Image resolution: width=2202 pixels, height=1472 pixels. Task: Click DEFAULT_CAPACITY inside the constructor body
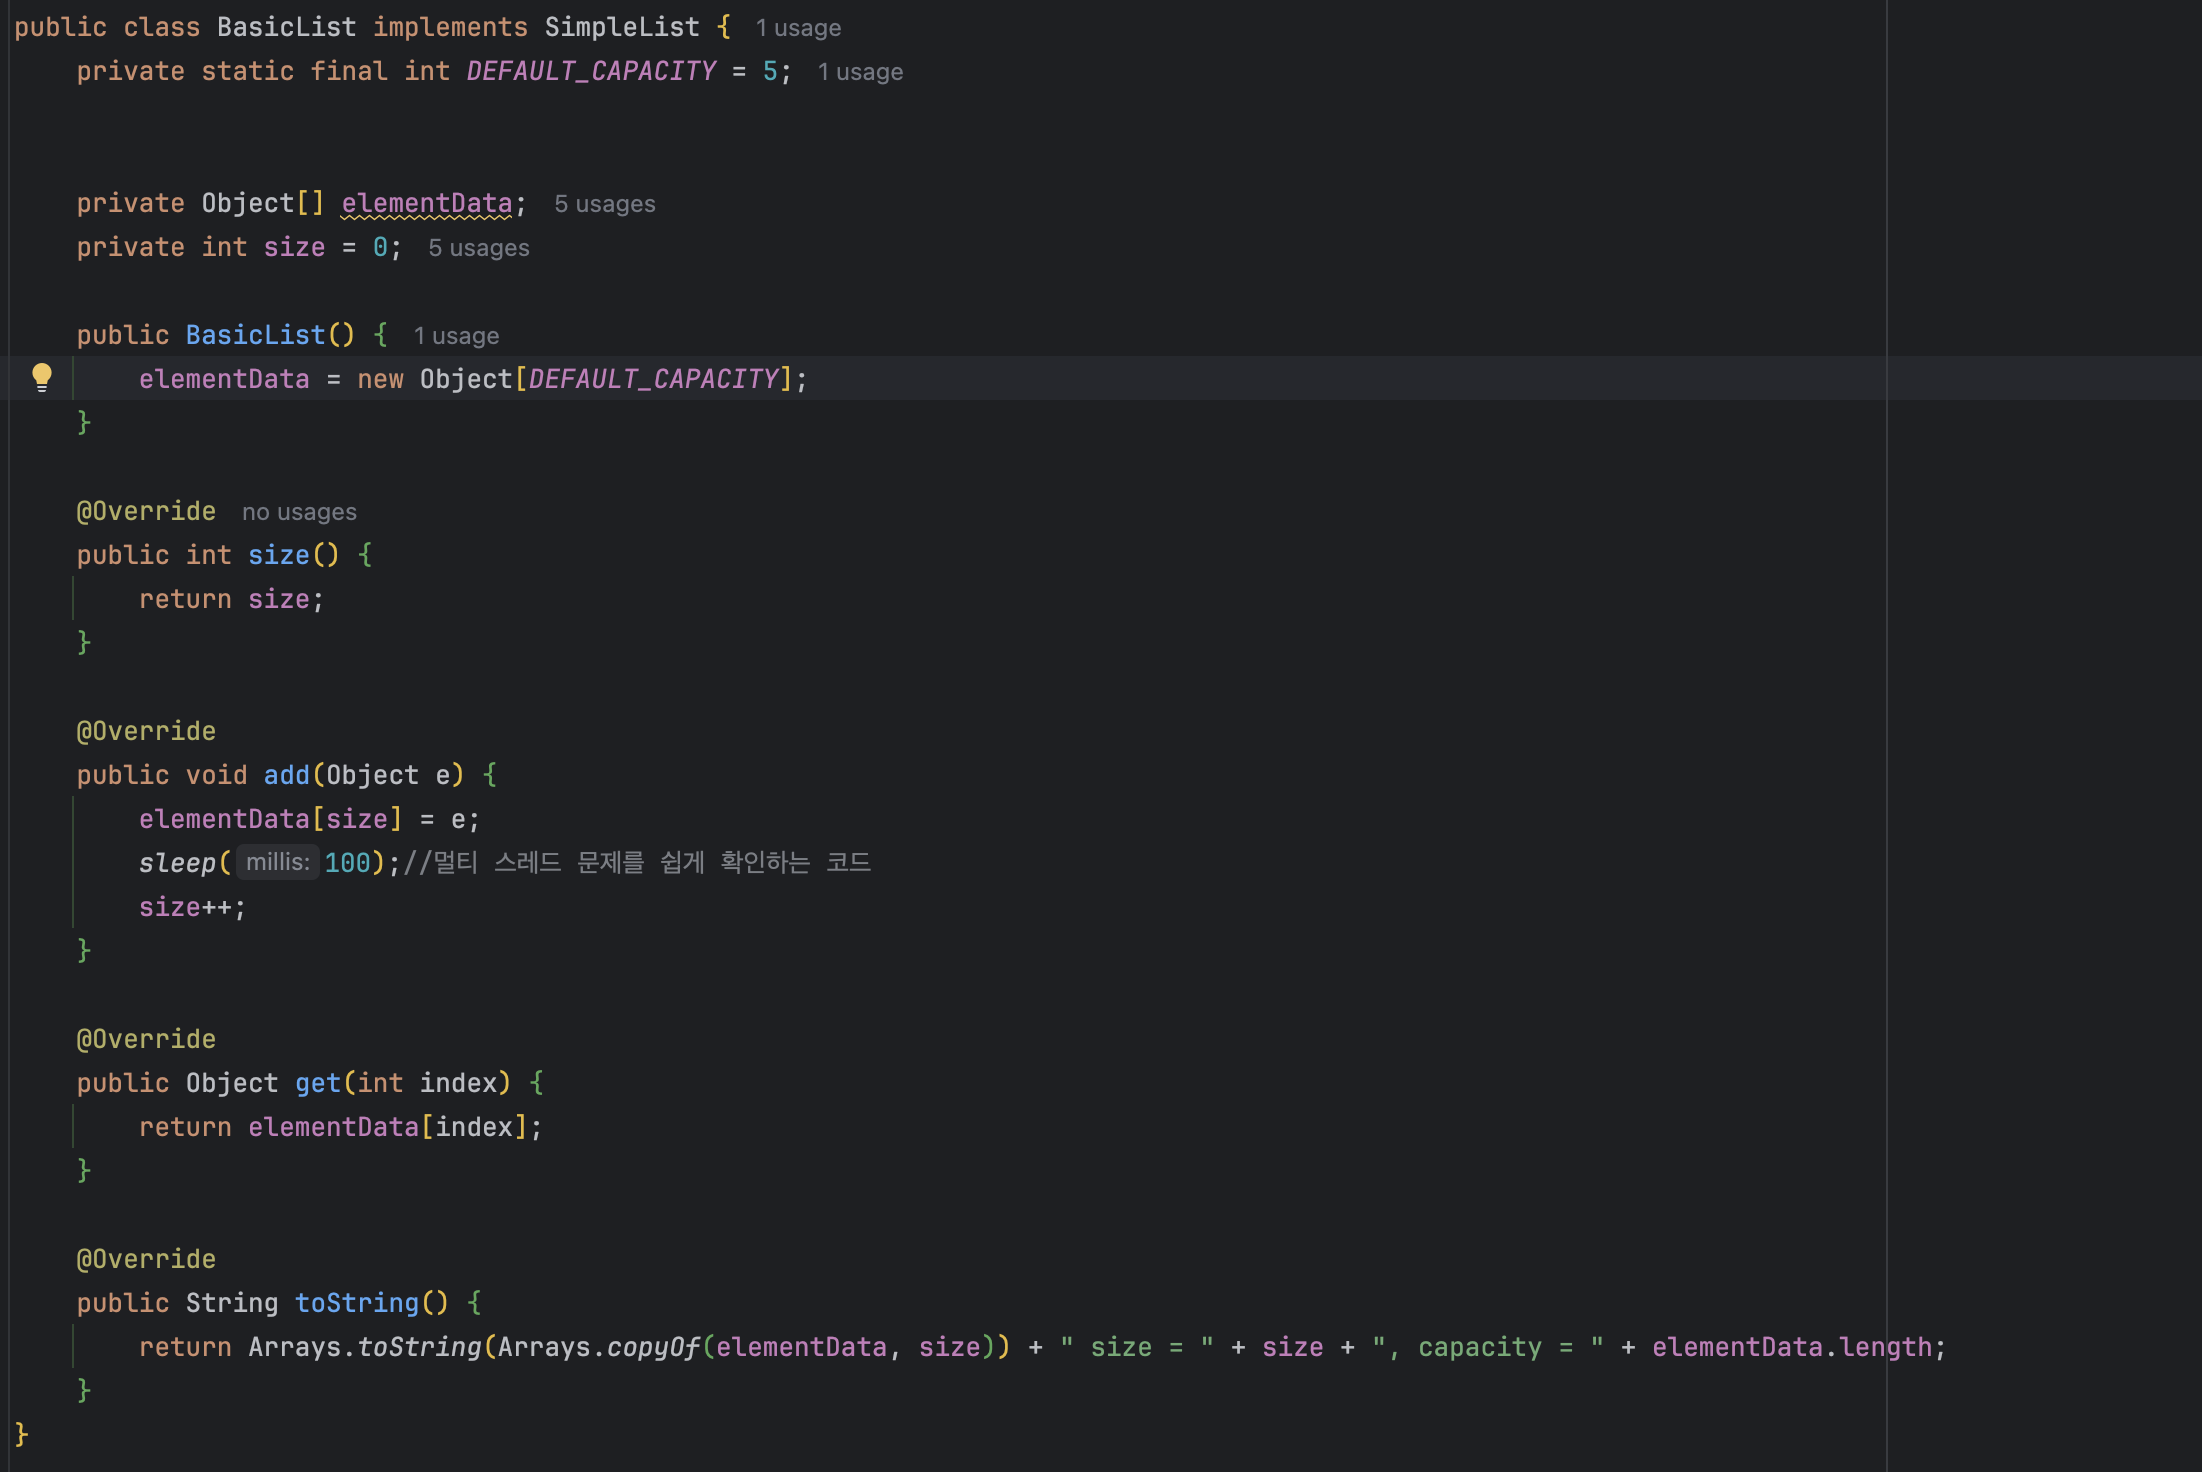click(x=653, y=379)
